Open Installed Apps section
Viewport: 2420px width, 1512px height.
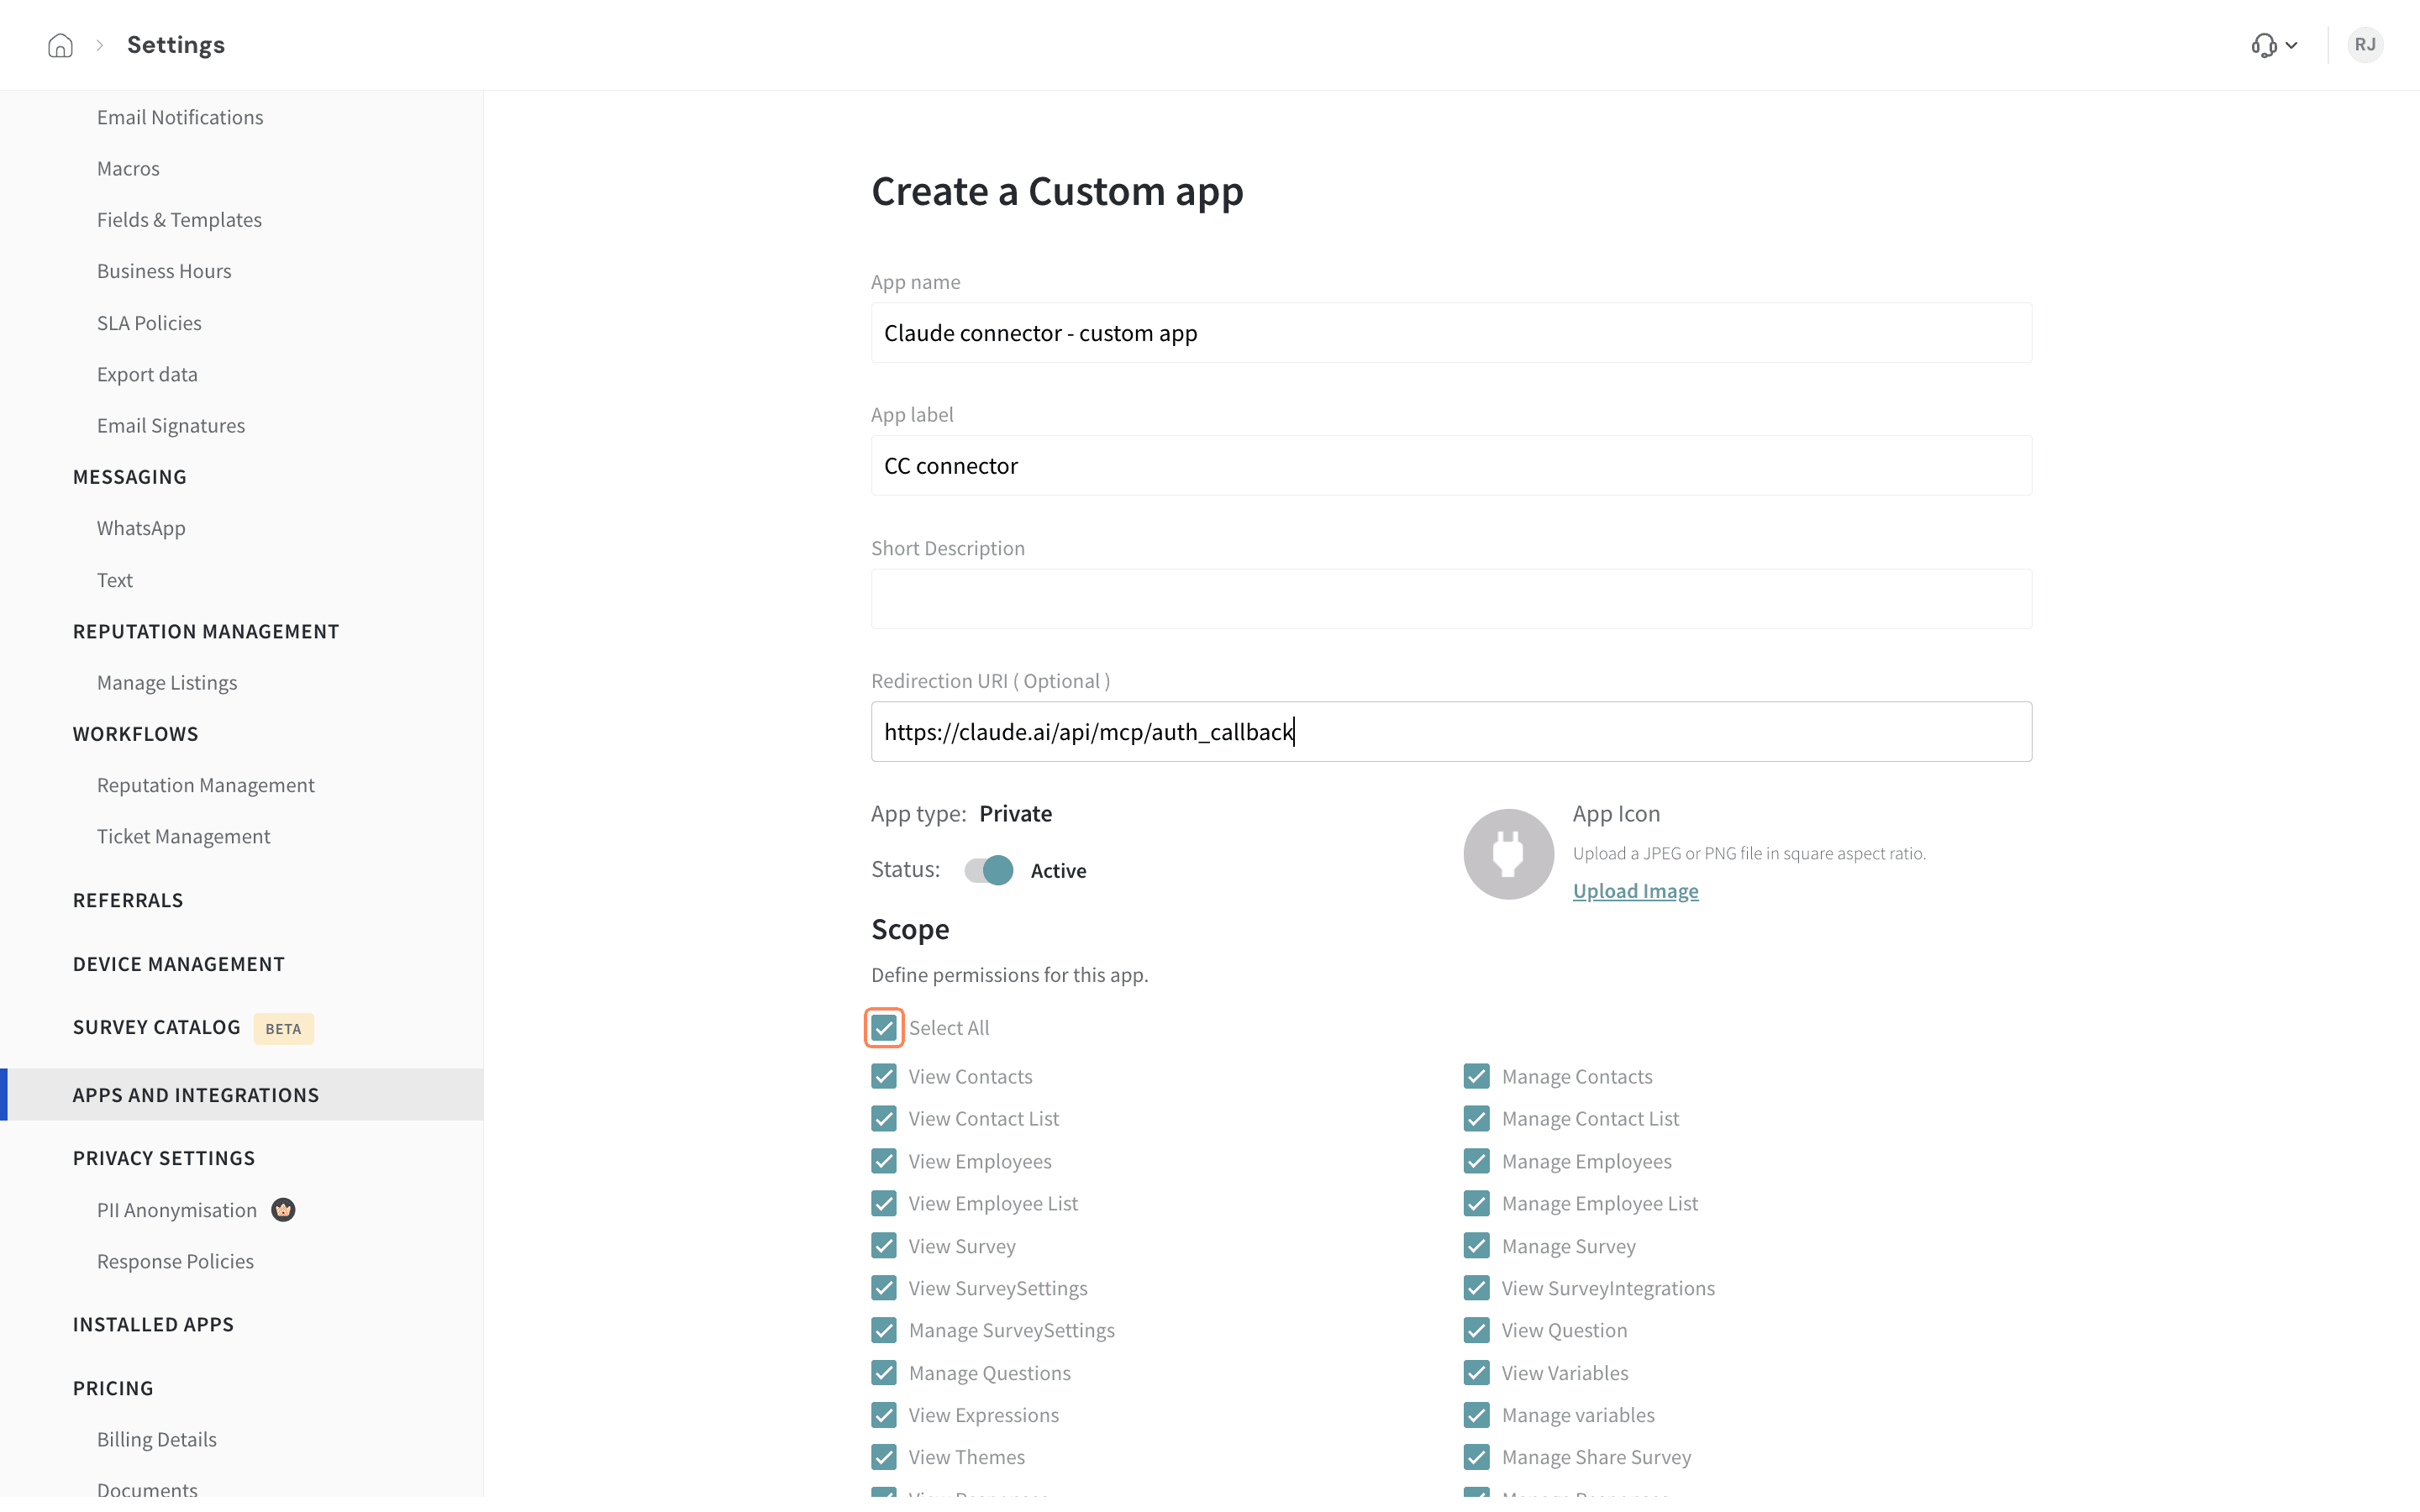pos(153,1325)
